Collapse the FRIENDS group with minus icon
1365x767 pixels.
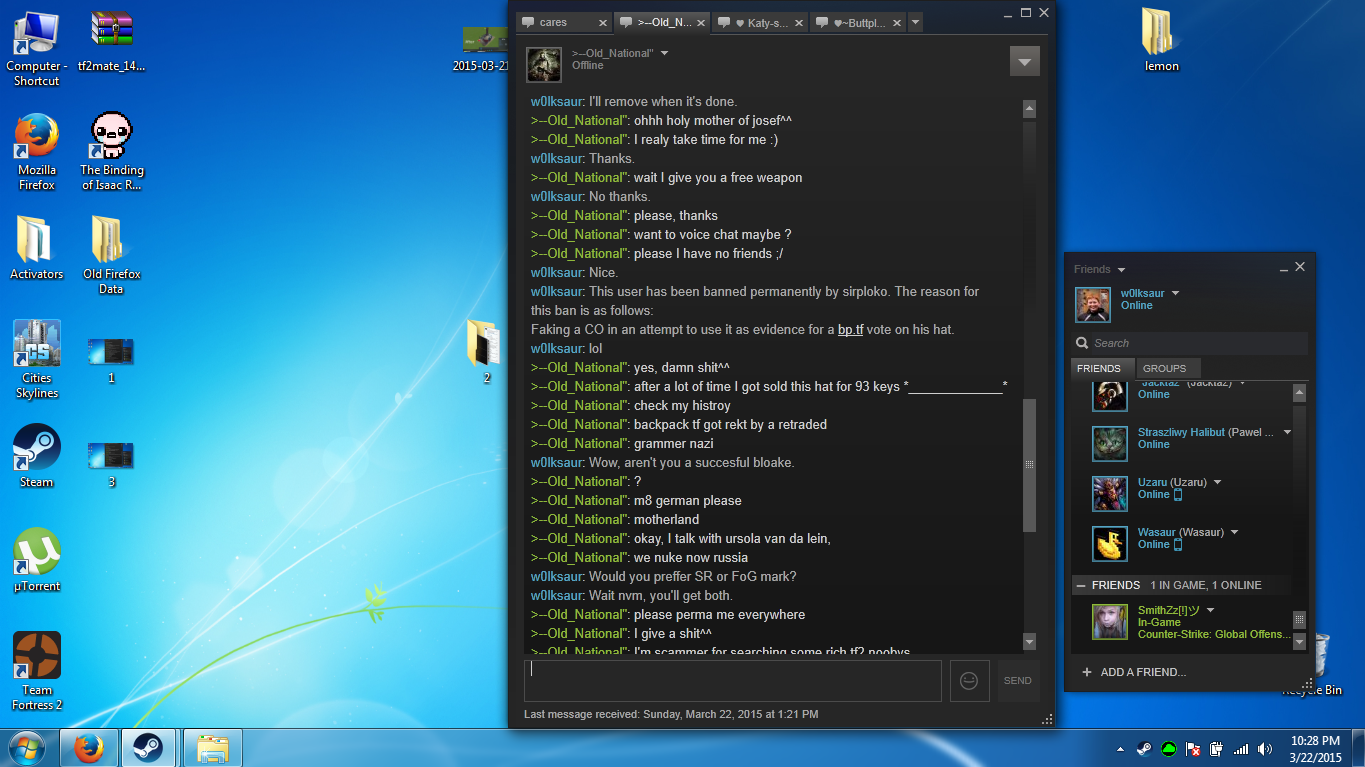[x=1080, y=585]
